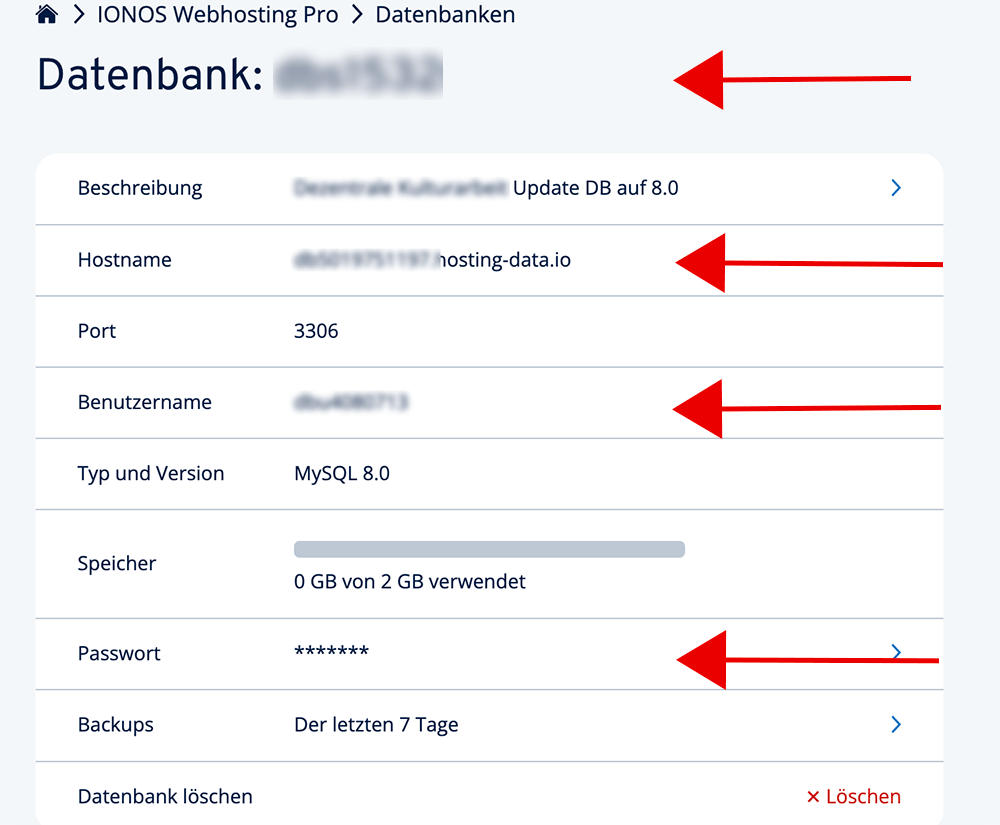Image resolution: width=1000 pixels, height=825 pixels.
Task: Click the home icon in the breadcrumb
Action: (x=46, y=15)
